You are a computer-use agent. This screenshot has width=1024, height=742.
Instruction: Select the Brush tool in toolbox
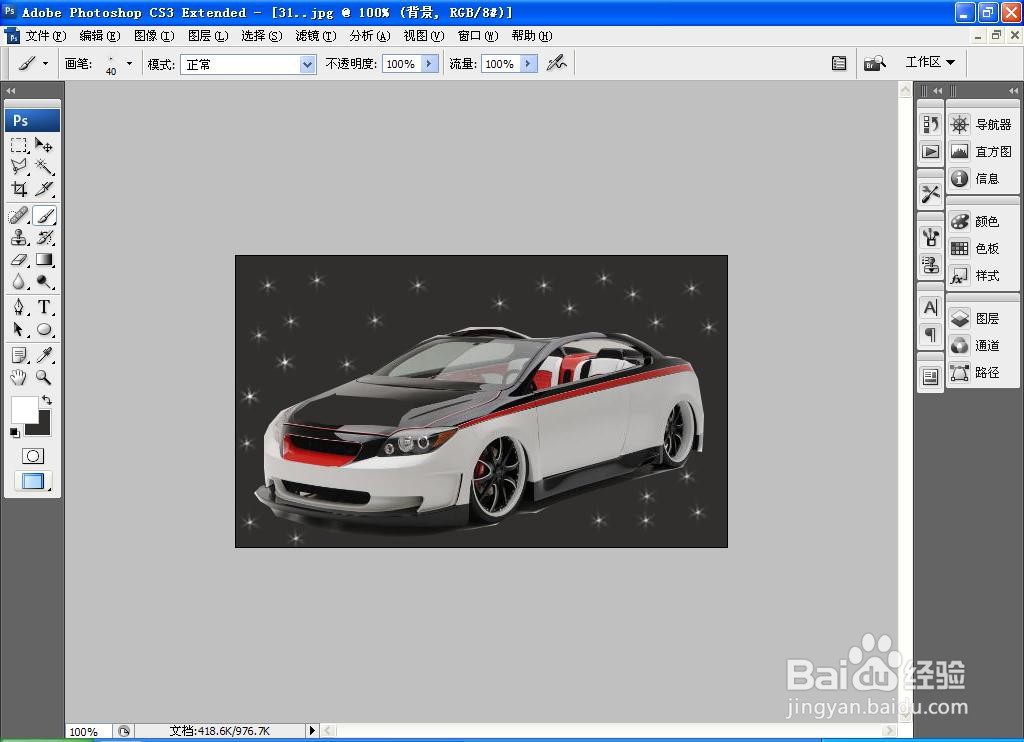pos(44,215)
